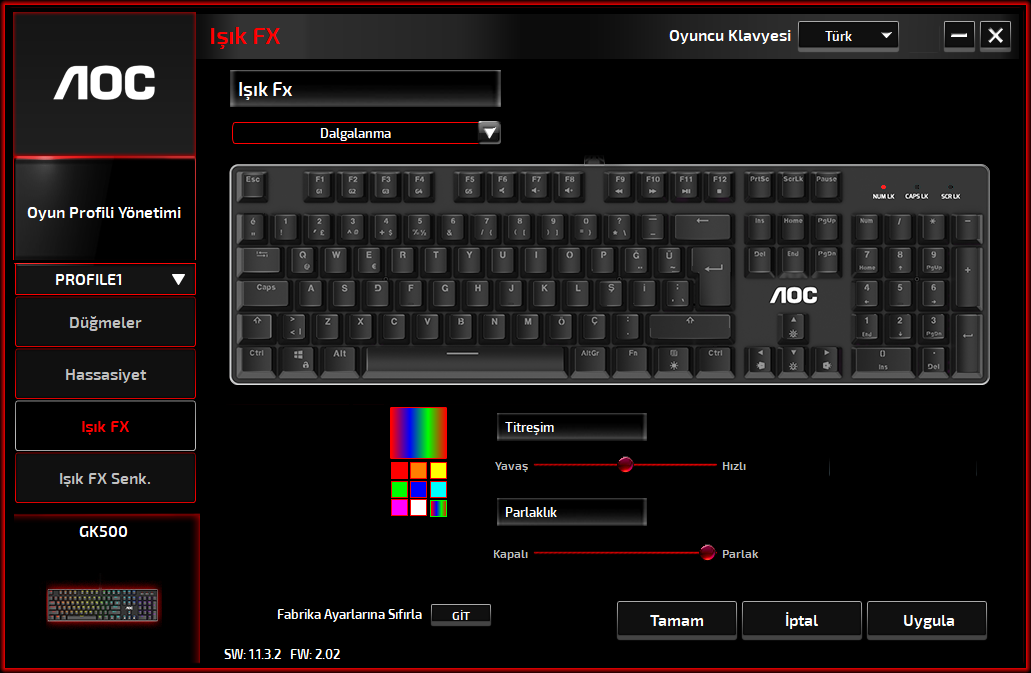Screen dimensions: 1031x673
Task: Select the spacebar on the keyboard image
Action: 463,360
